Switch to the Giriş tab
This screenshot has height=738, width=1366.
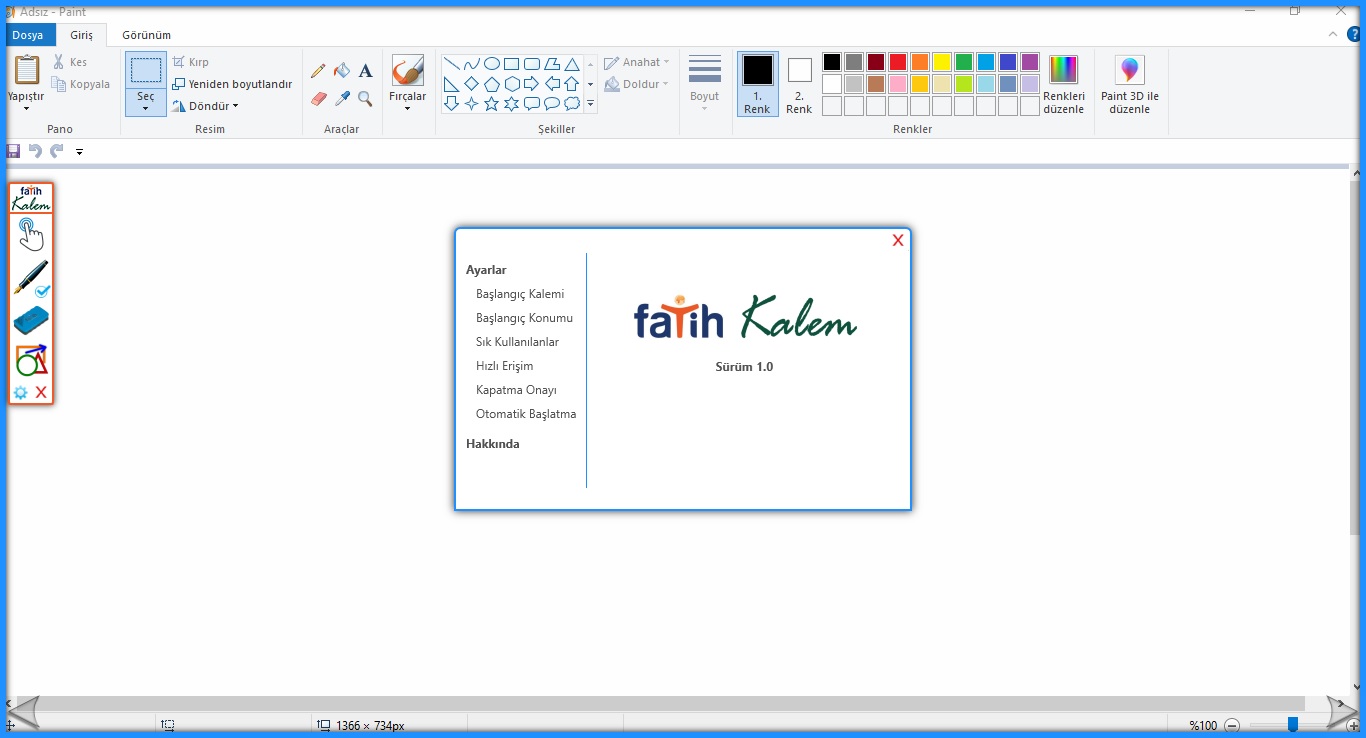(81, 35)
